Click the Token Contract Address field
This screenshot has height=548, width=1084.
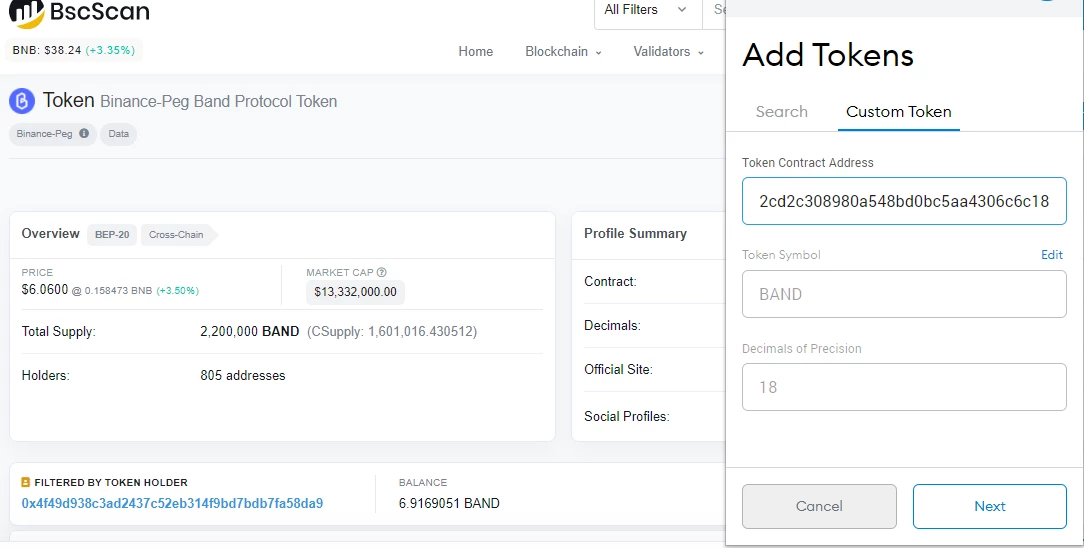904,201
